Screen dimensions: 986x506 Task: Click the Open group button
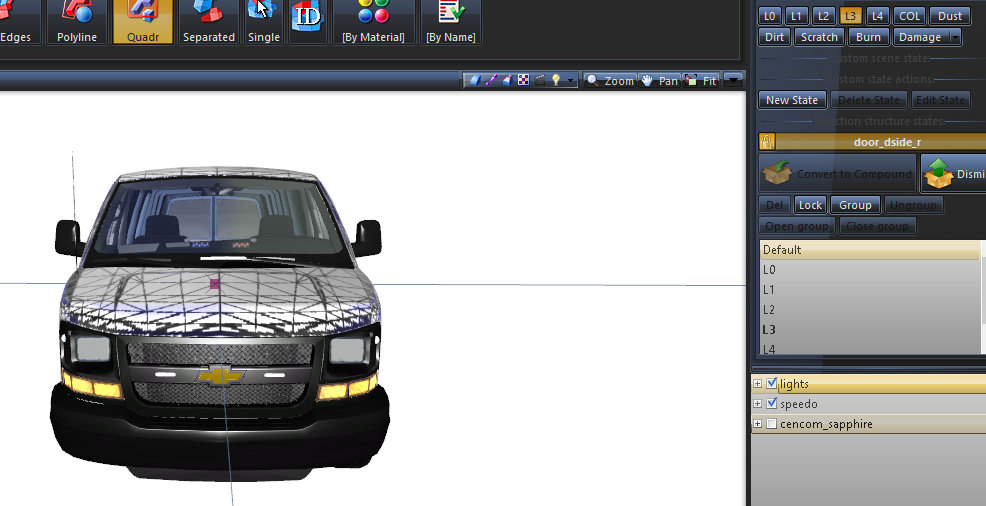[797, 226]
